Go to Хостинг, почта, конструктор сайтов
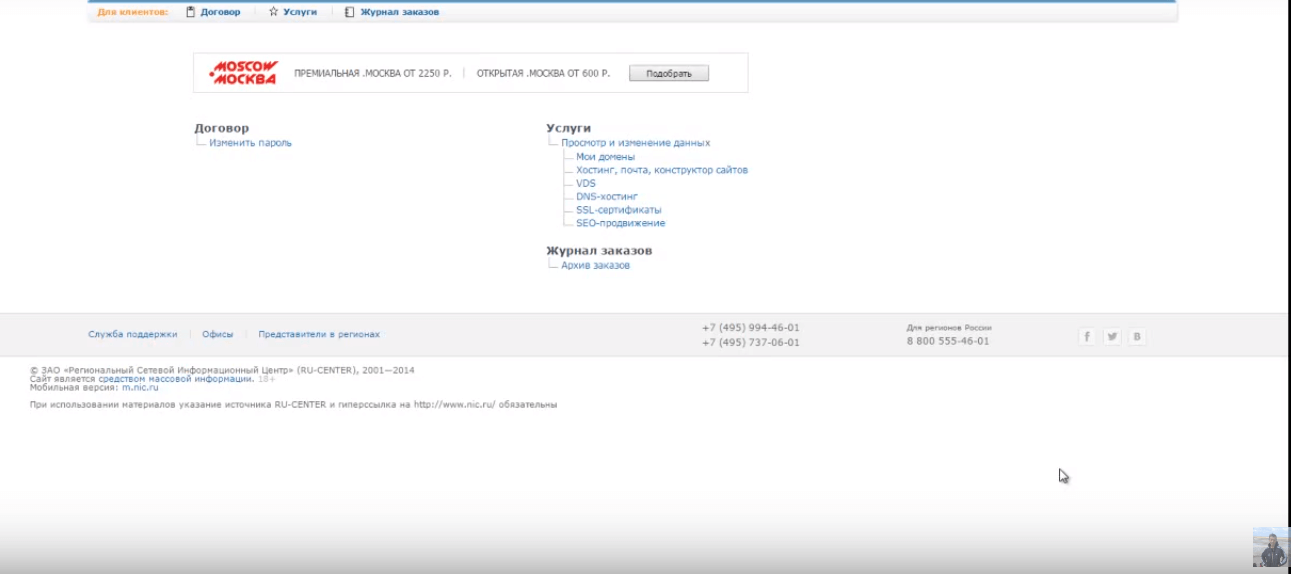 click(x=661, y=170)
